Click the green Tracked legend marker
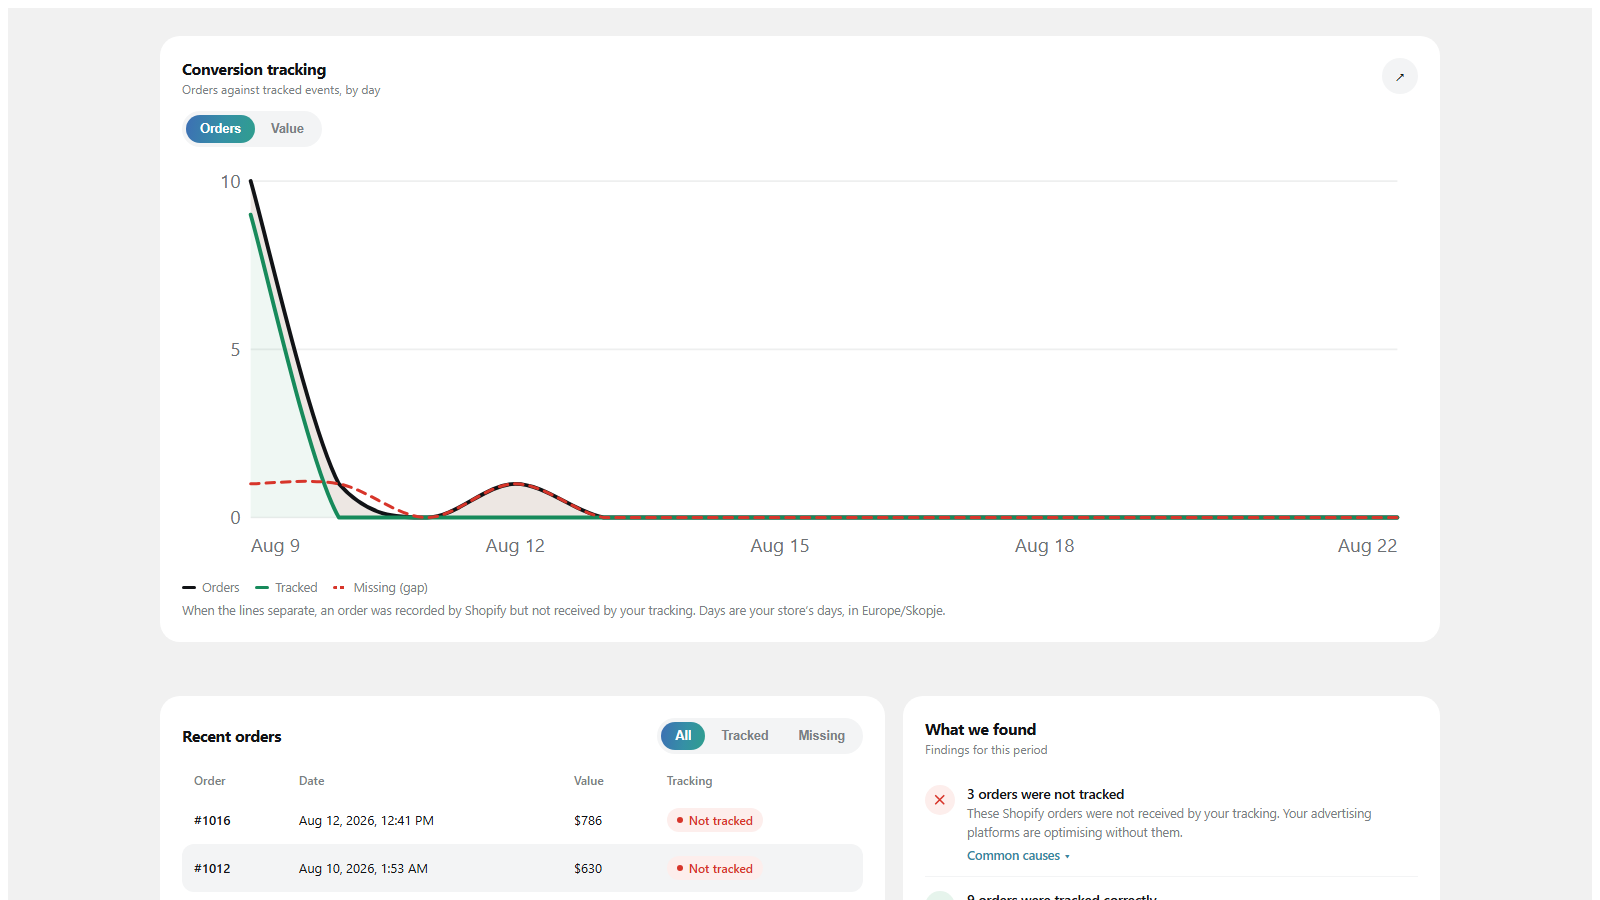The width and height of the screenshot is (1600, 900). pyautogui.click(x=262, y=588)
